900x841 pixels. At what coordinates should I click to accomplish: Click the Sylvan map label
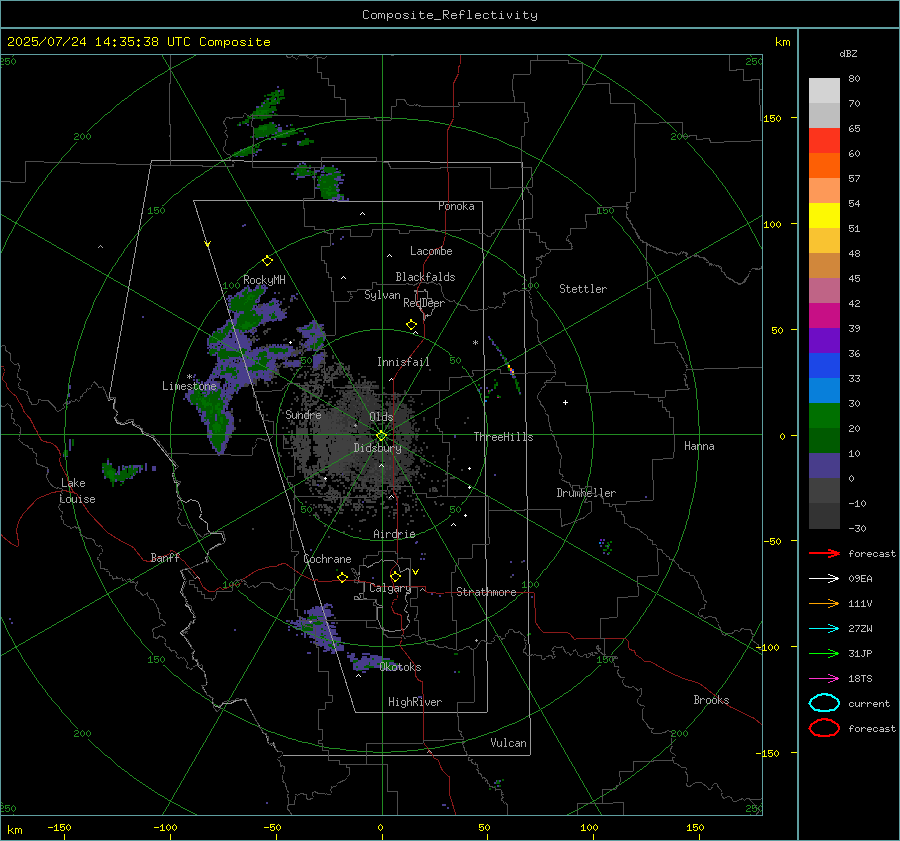pyautogui.click(x=382, y=295)
